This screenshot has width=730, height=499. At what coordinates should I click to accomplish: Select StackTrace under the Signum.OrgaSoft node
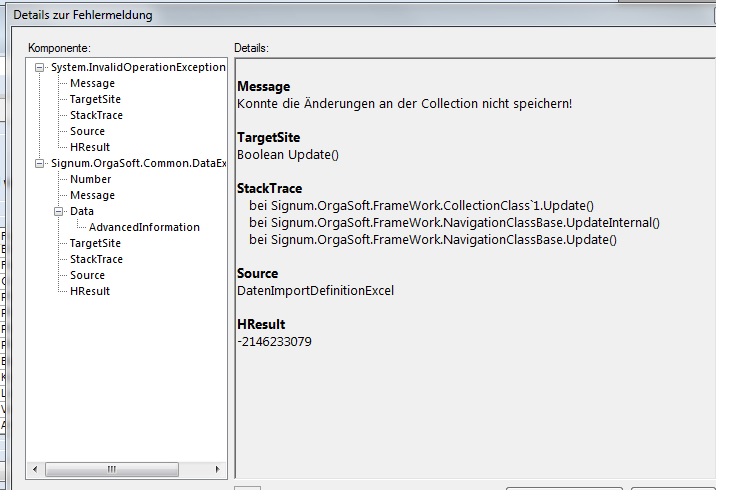click(x=96, y=260)
